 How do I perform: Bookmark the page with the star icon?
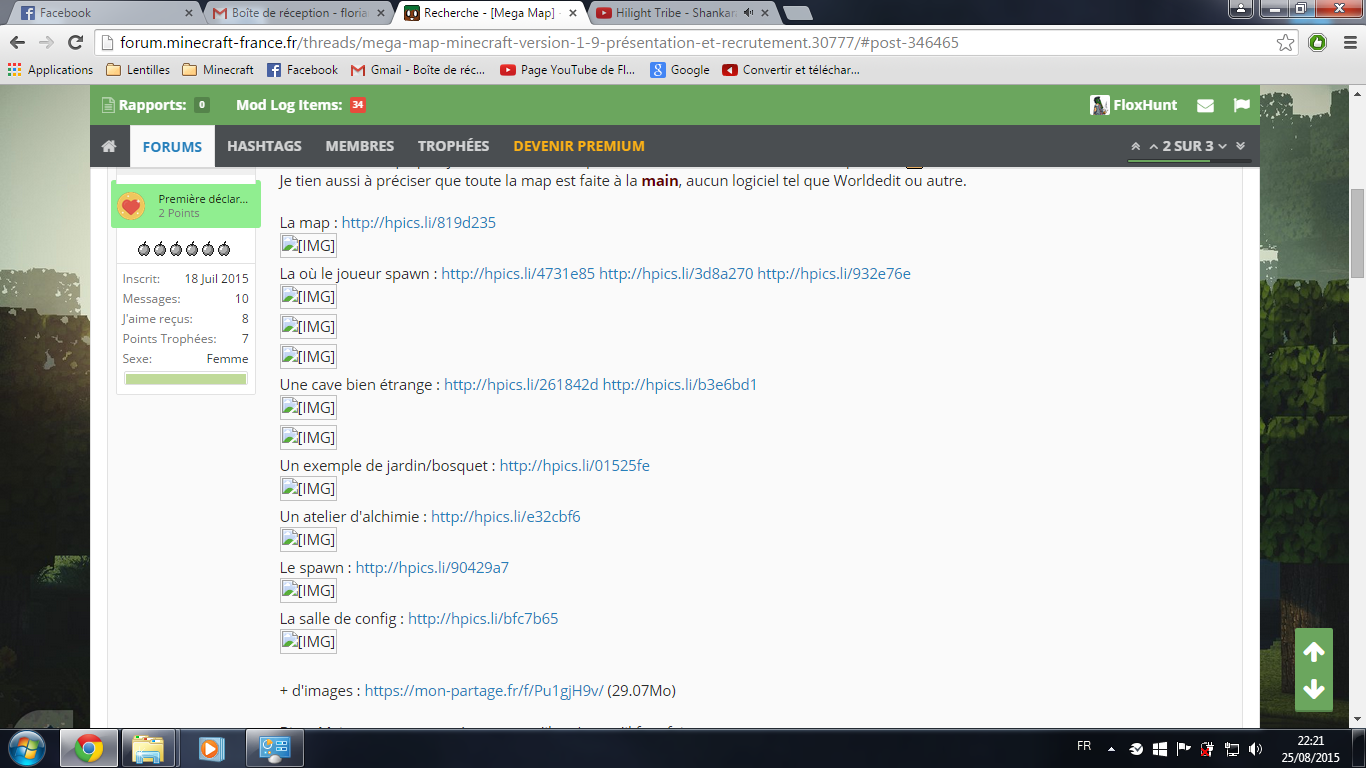[1285, 43]
